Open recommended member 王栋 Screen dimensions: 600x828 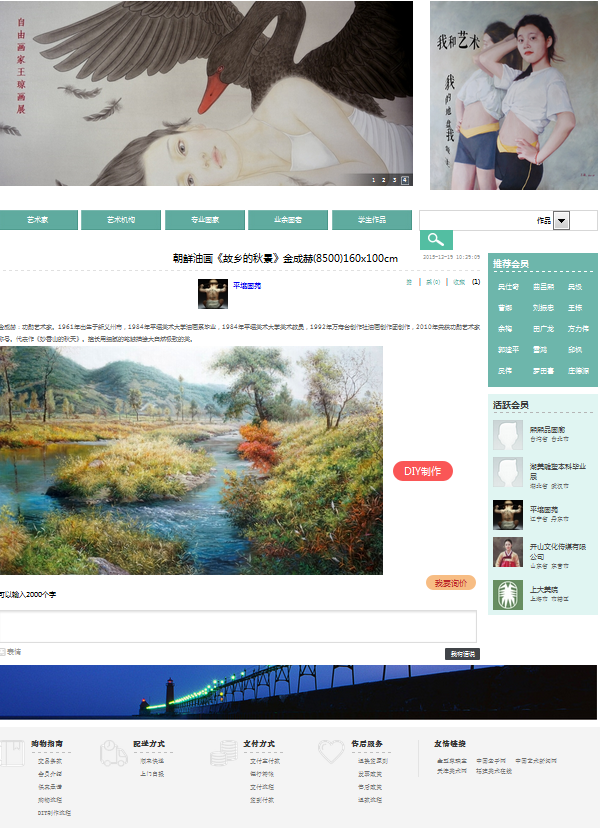click(575, 308)
